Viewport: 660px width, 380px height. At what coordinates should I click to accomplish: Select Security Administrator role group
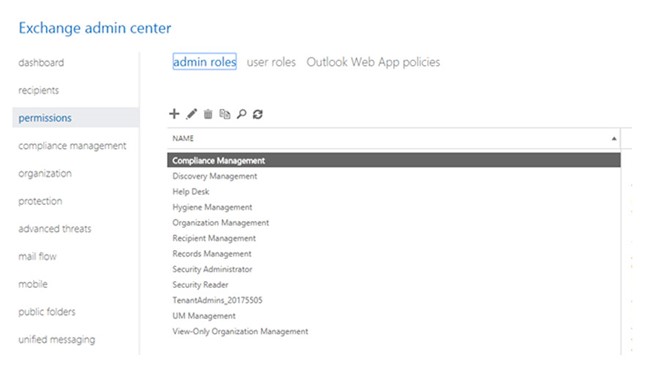tap(394, 269)
